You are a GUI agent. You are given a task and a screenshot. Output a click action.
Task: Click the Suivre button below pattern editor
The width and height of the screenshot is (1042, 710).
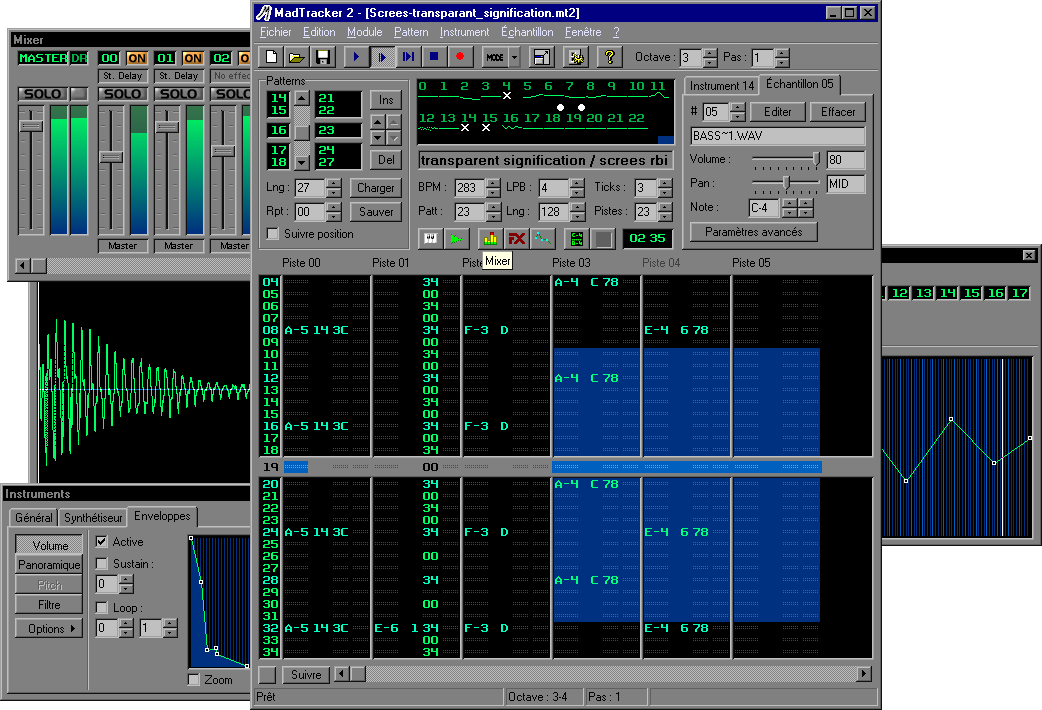coord(306,674)
